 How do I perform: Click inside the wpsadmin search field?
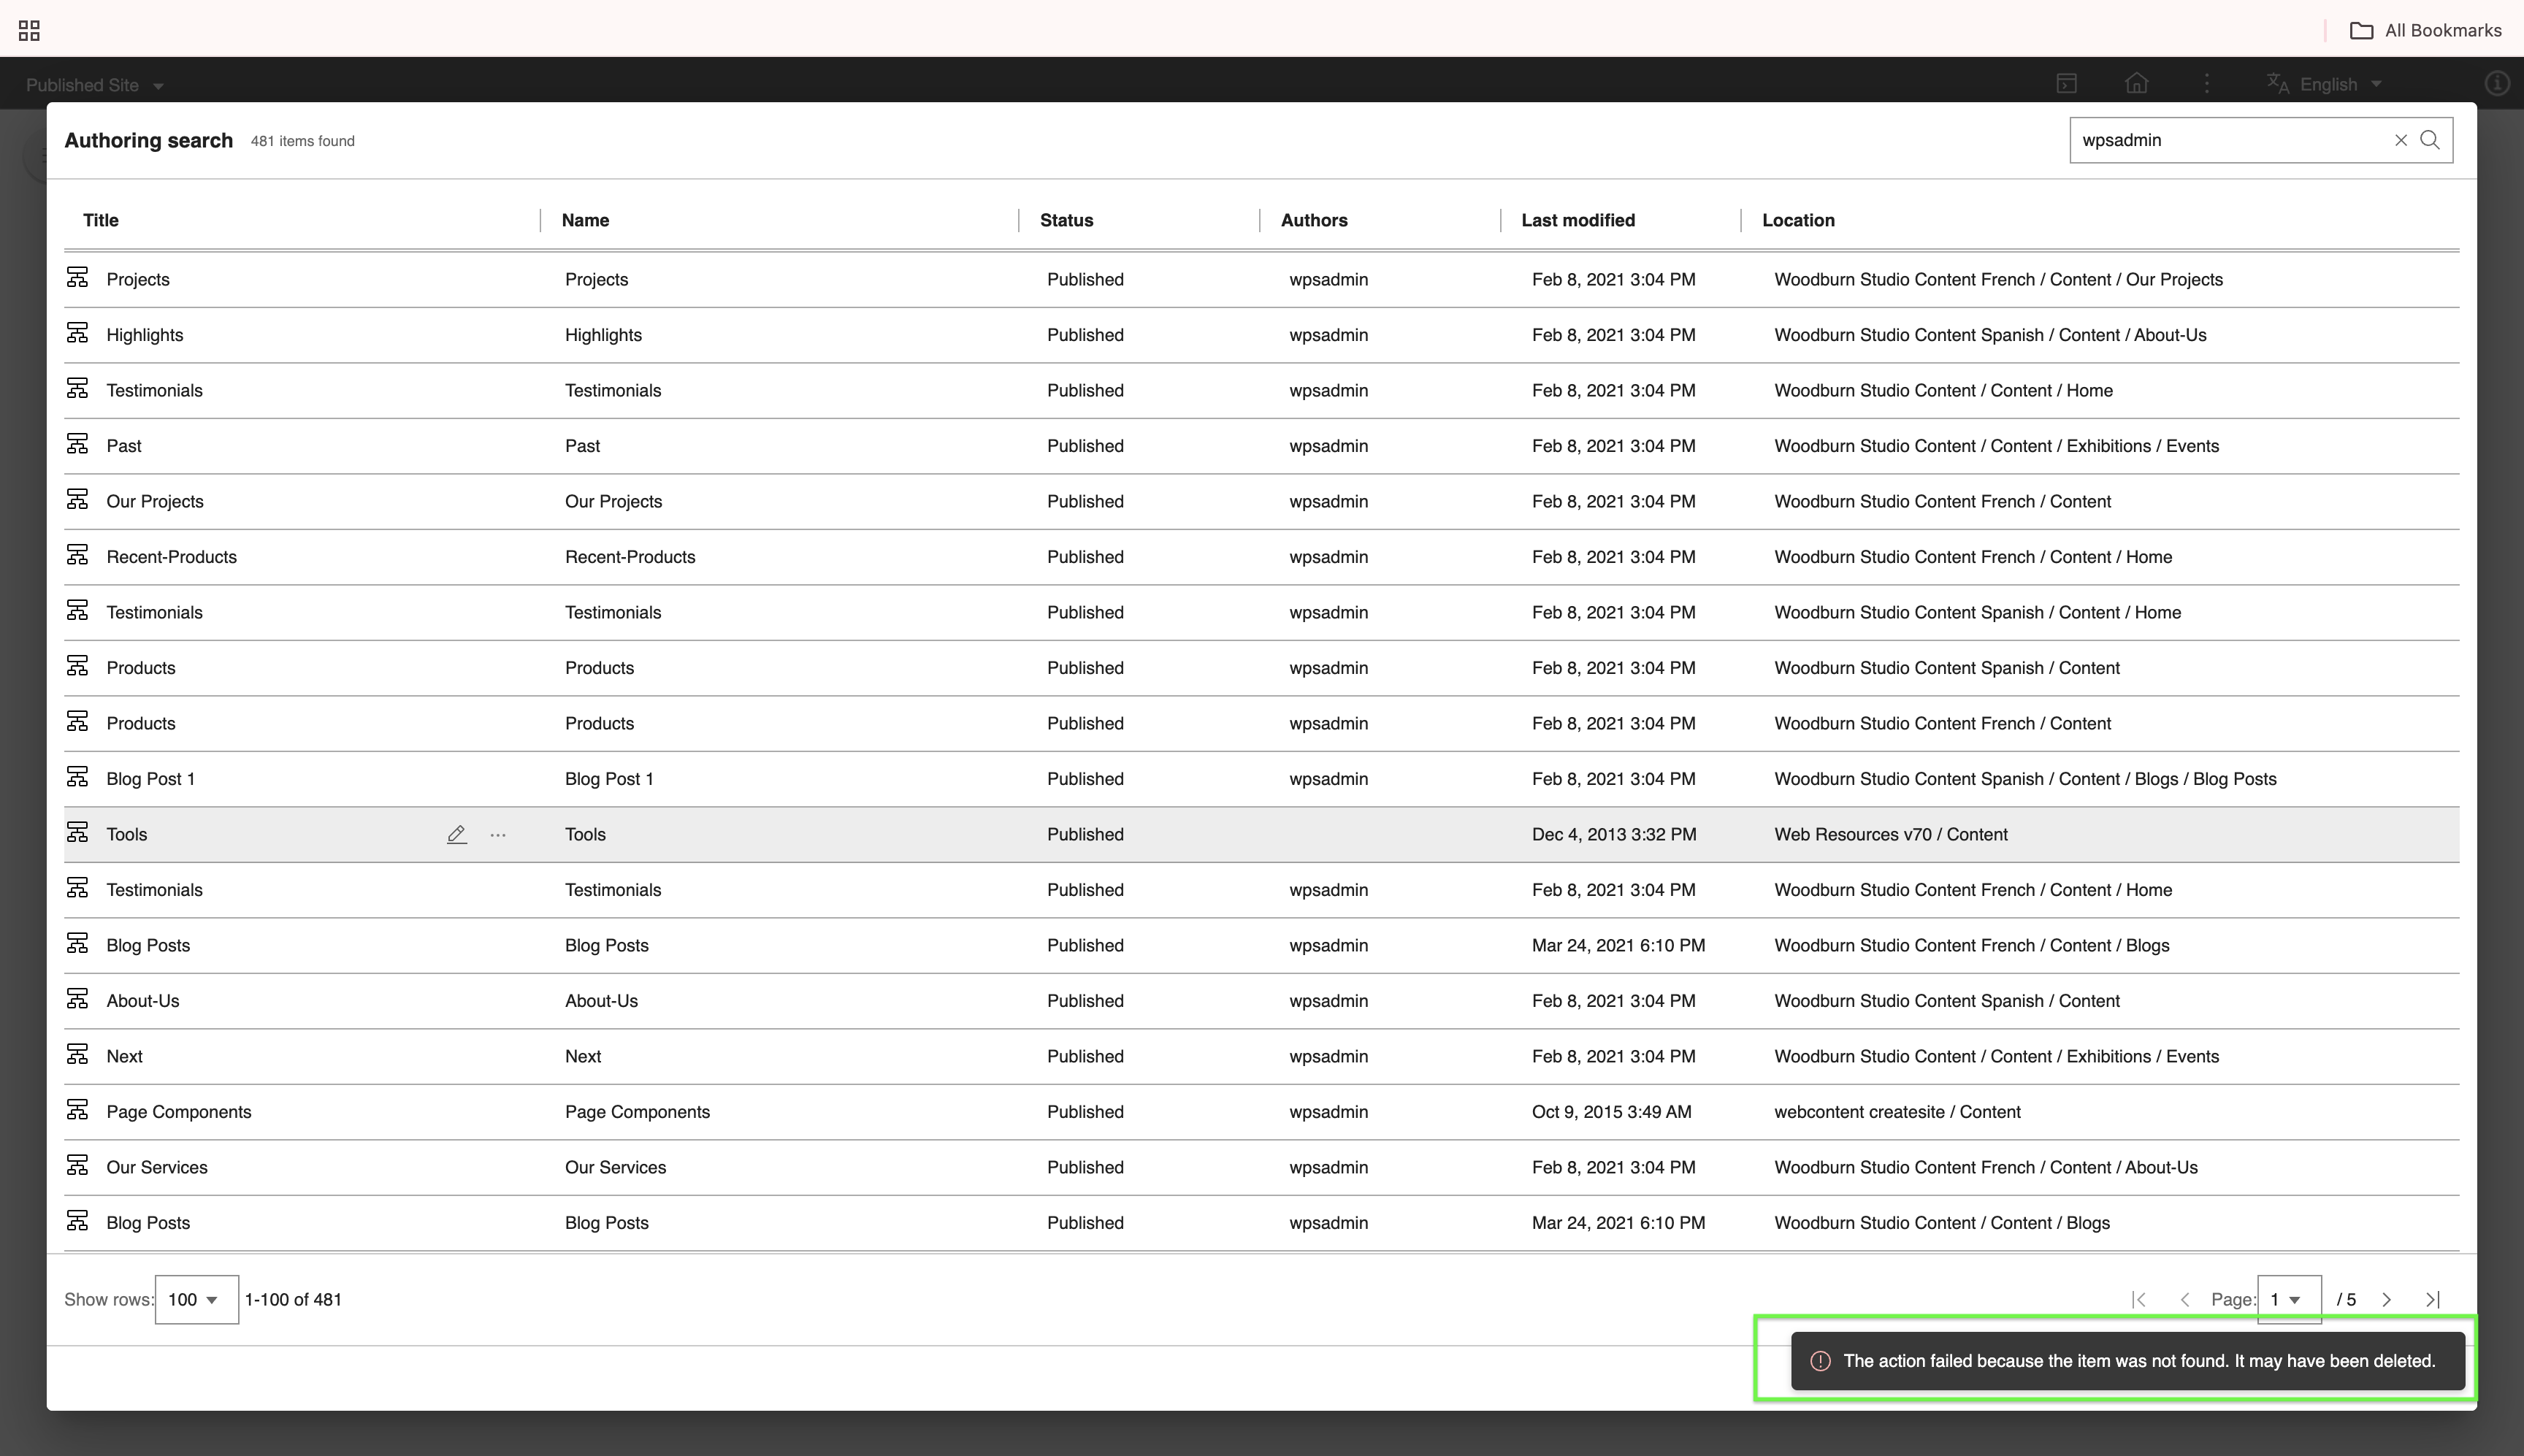(x=2230, y=140)
